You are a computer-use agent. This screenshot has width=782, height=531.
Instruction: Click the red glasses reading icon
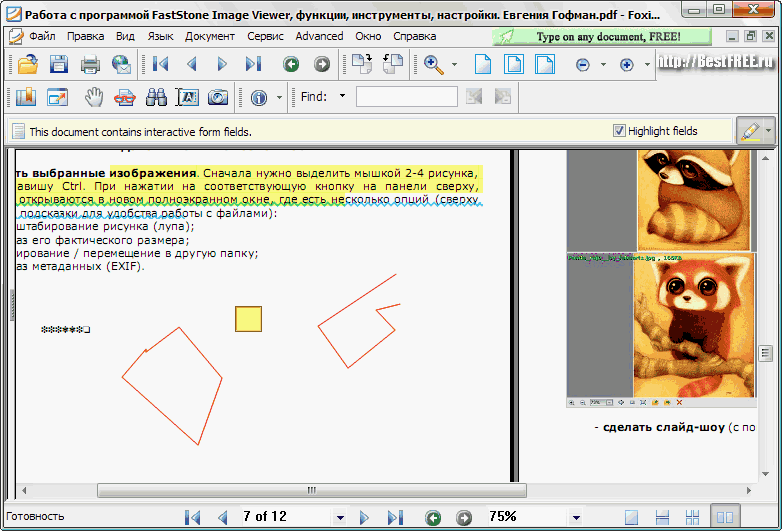coord(124,98)
